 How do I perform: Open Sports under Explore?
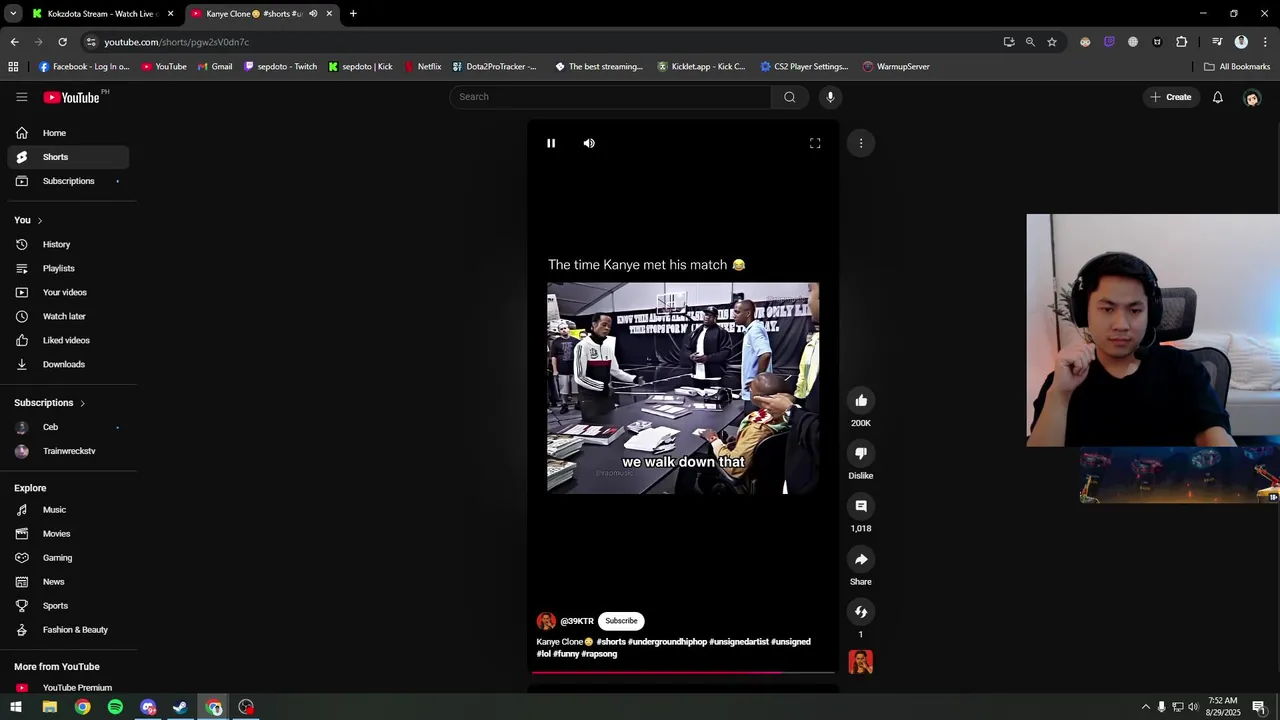click(68, 606)
